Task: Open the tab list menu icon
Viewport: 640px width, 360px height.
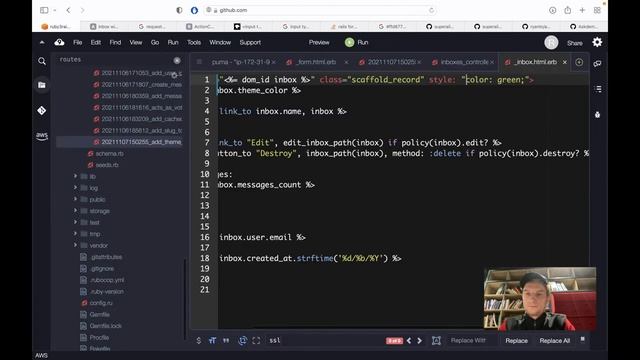Action: (x=199, y=62)
